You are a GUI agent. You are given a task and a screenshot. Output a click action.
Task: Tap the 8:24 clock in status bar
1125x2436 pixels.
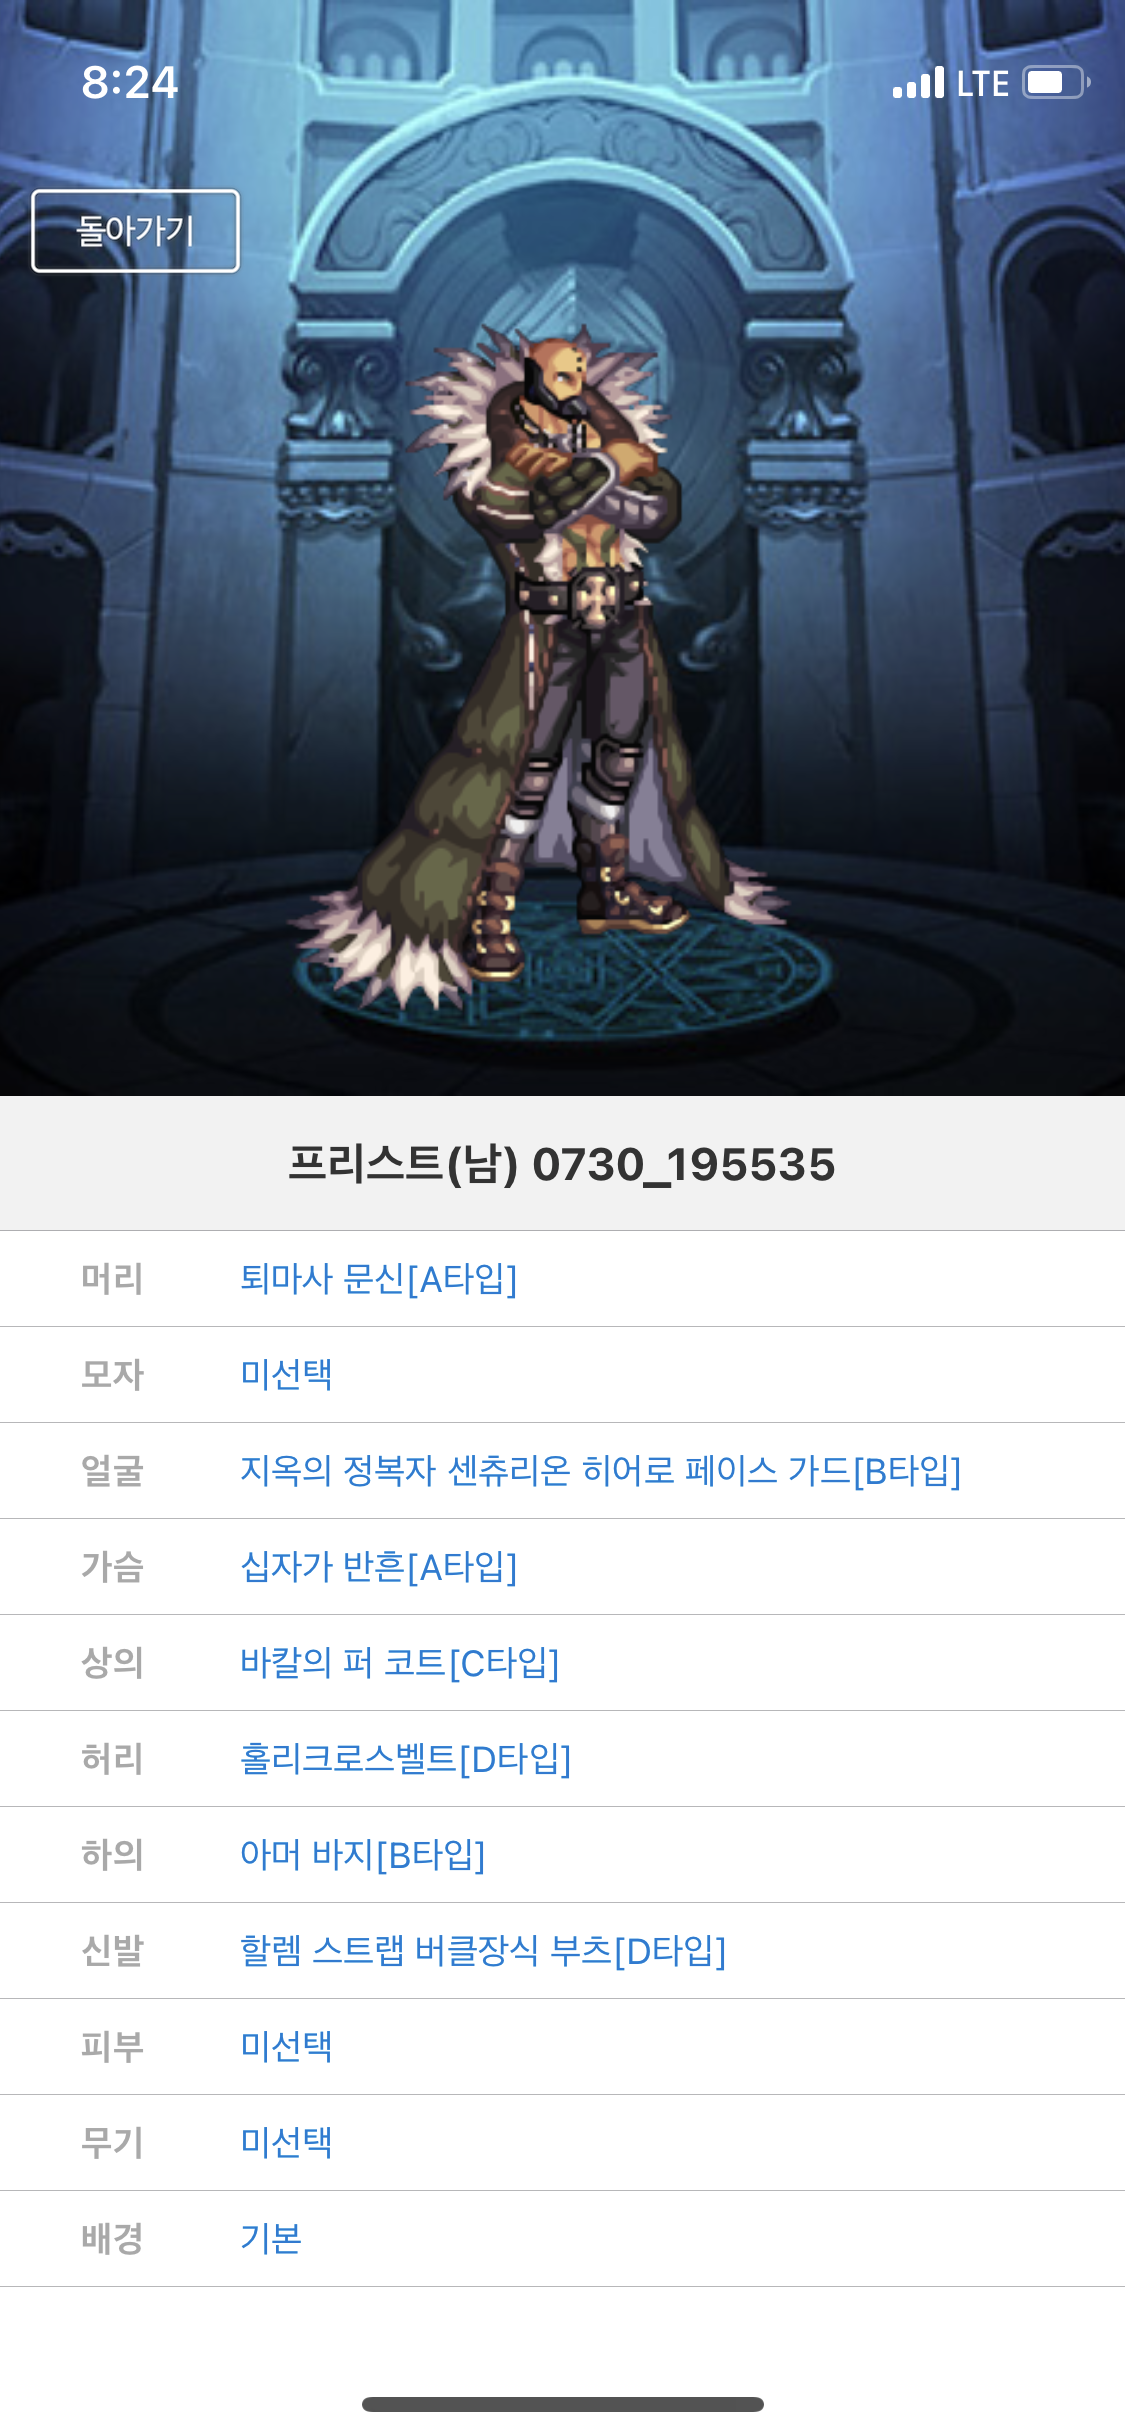click(x=130, y=82)
